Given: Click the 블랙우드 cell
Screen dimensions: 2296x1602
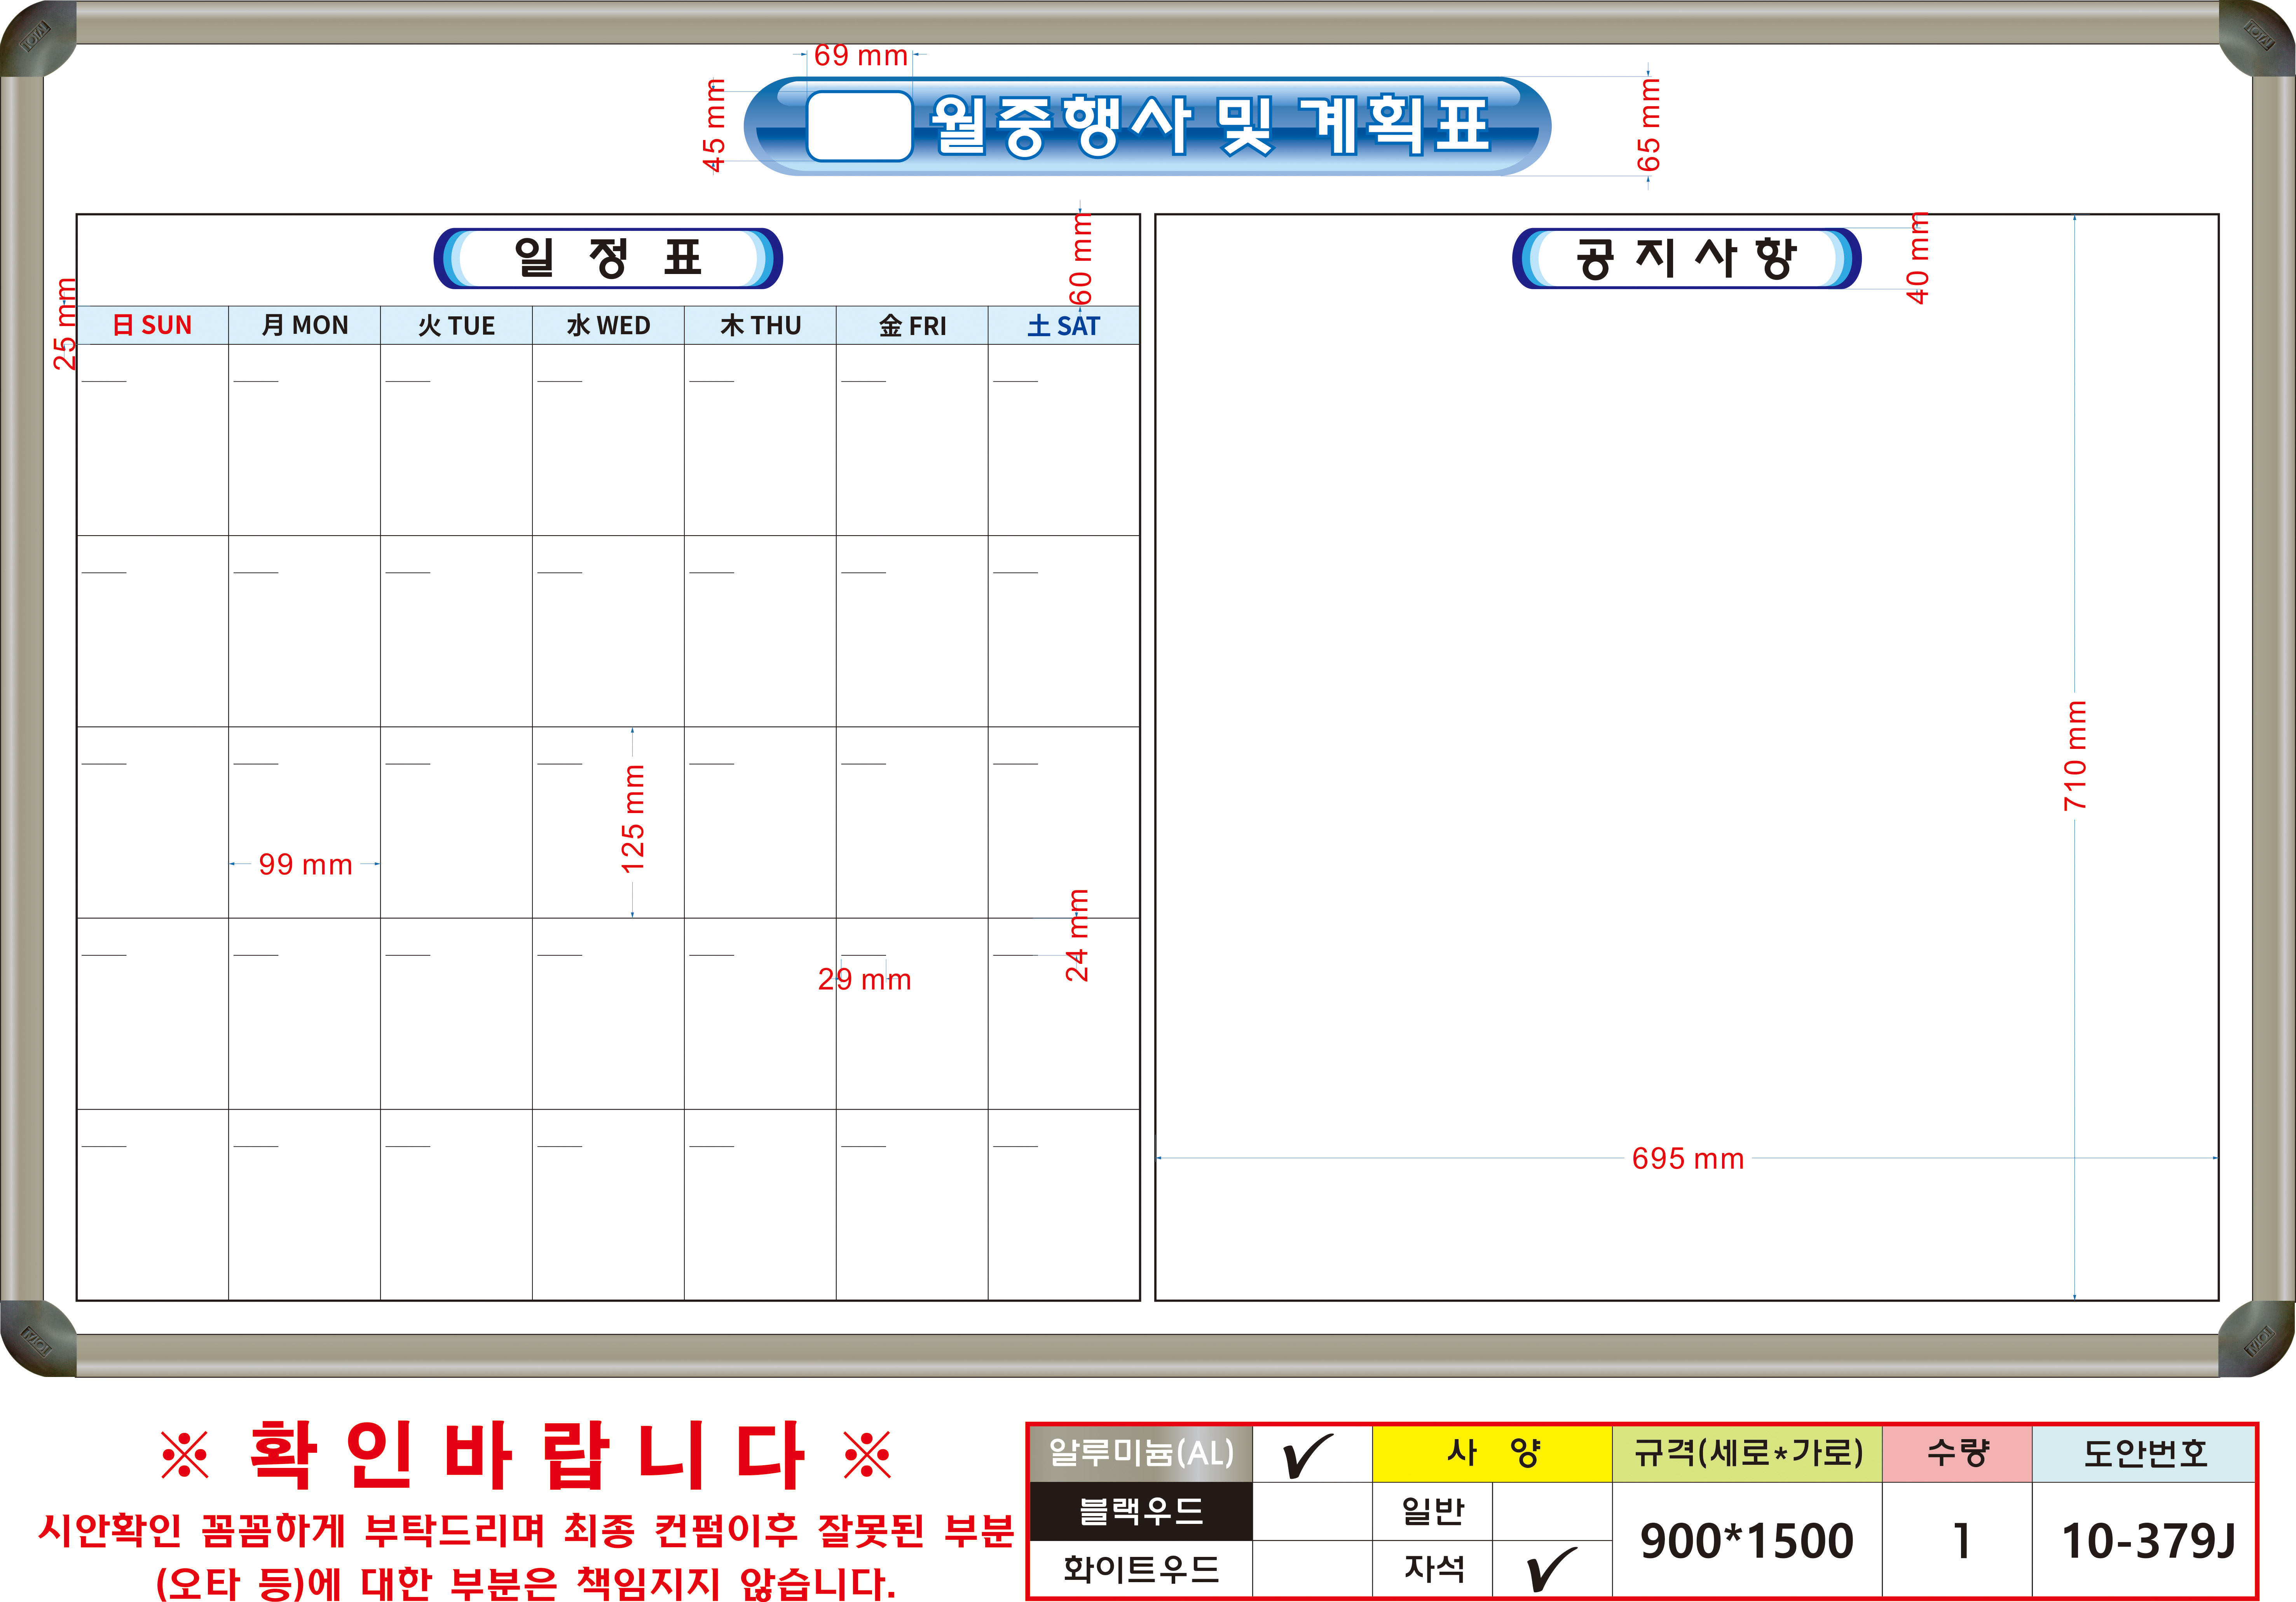Looking at the screenshot, I should [1141, 1511].
